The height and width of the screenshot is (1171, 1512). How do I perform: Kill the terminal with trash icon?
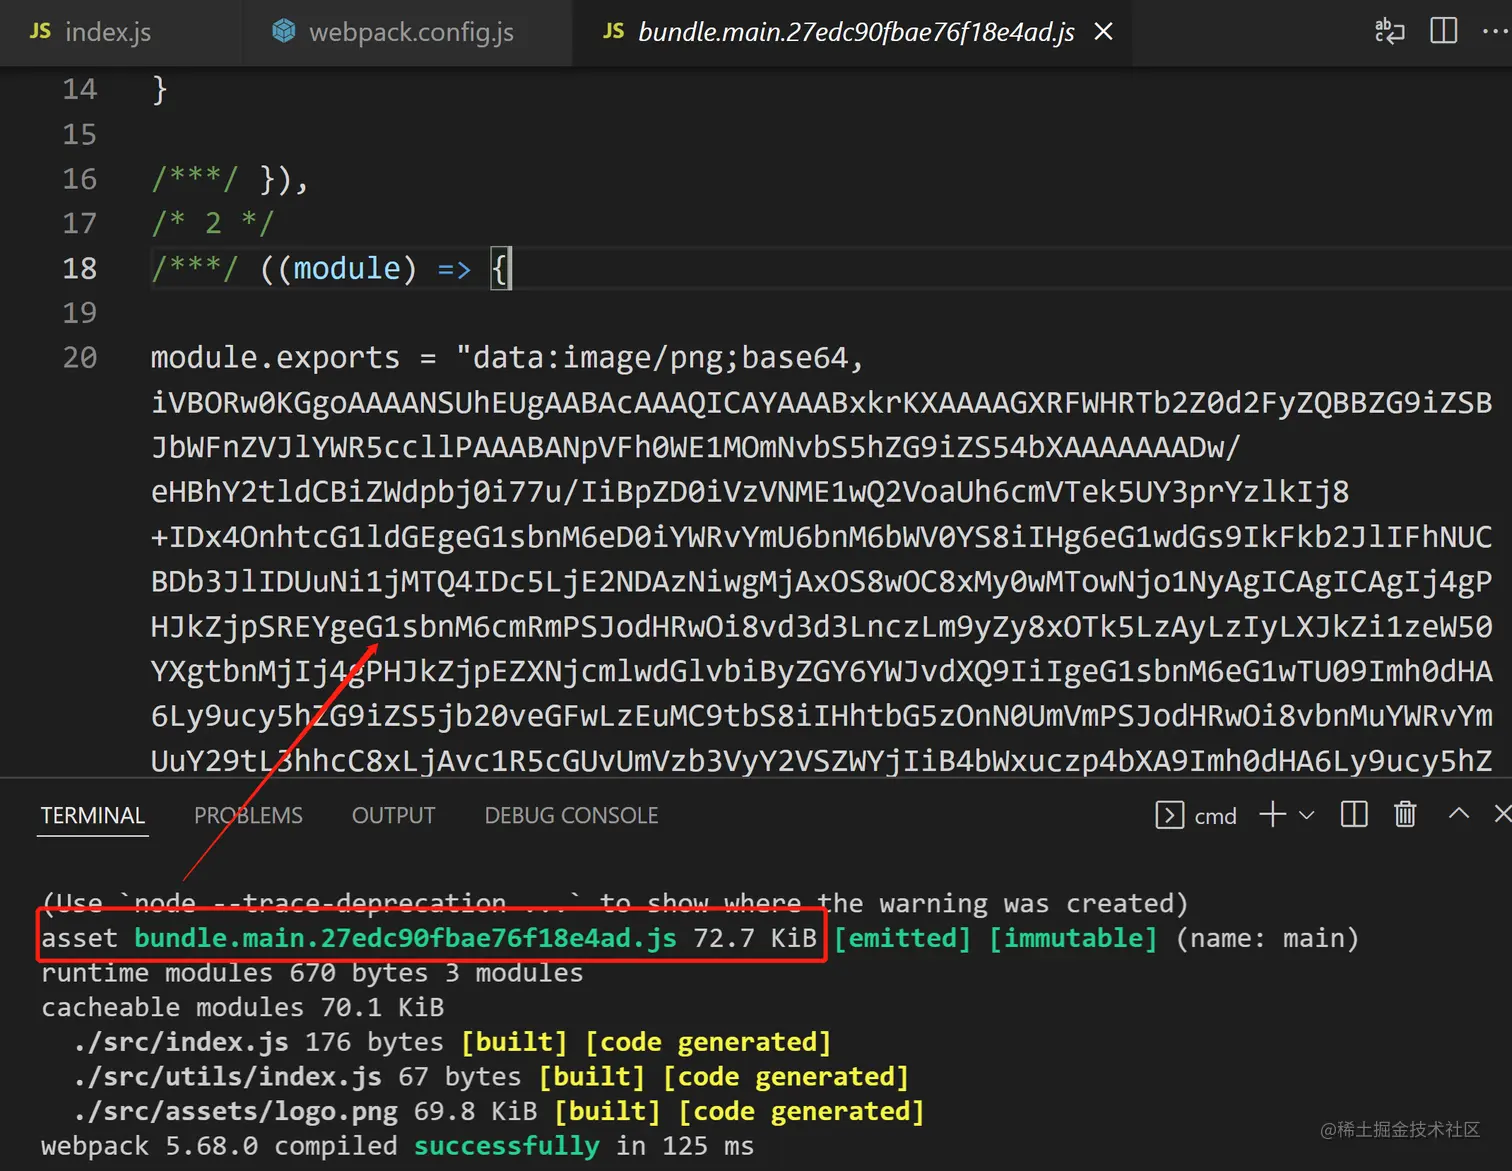point(1405,814)
